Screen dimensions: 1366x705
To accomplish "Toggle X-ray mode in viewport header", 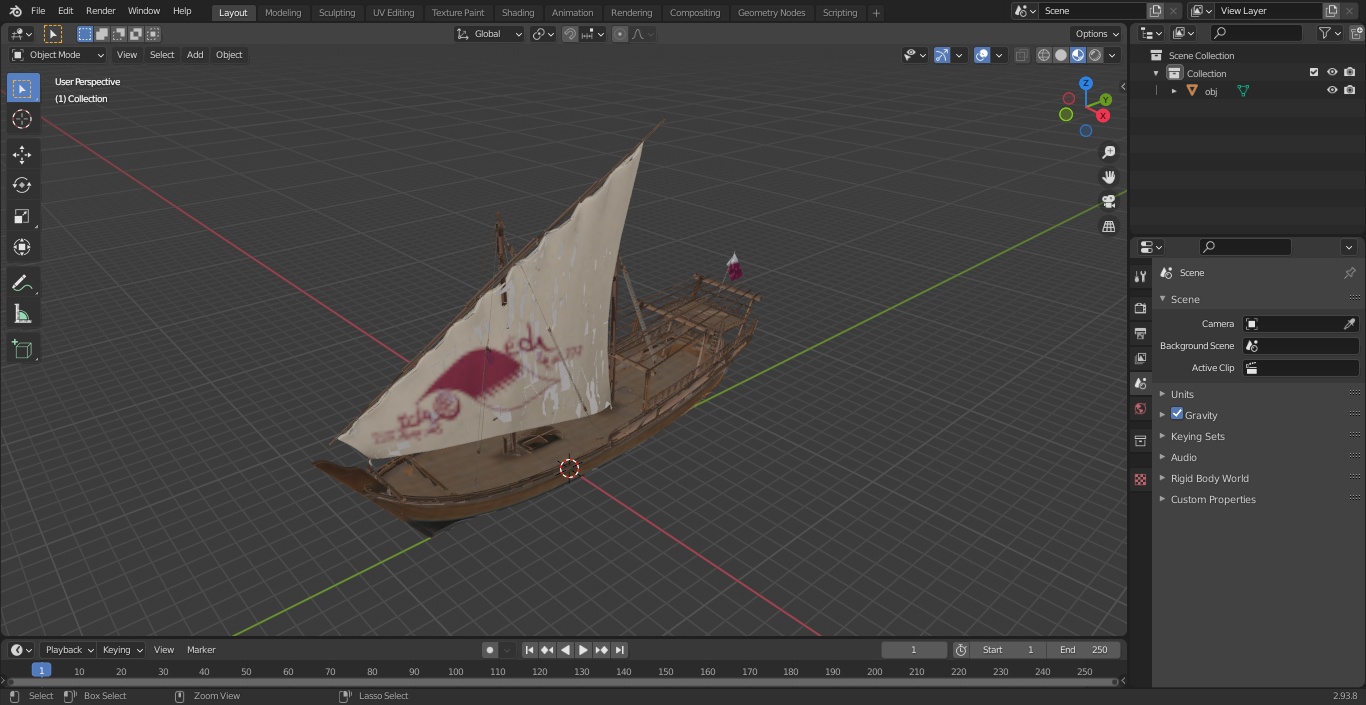I will (x=1021, y=55).
